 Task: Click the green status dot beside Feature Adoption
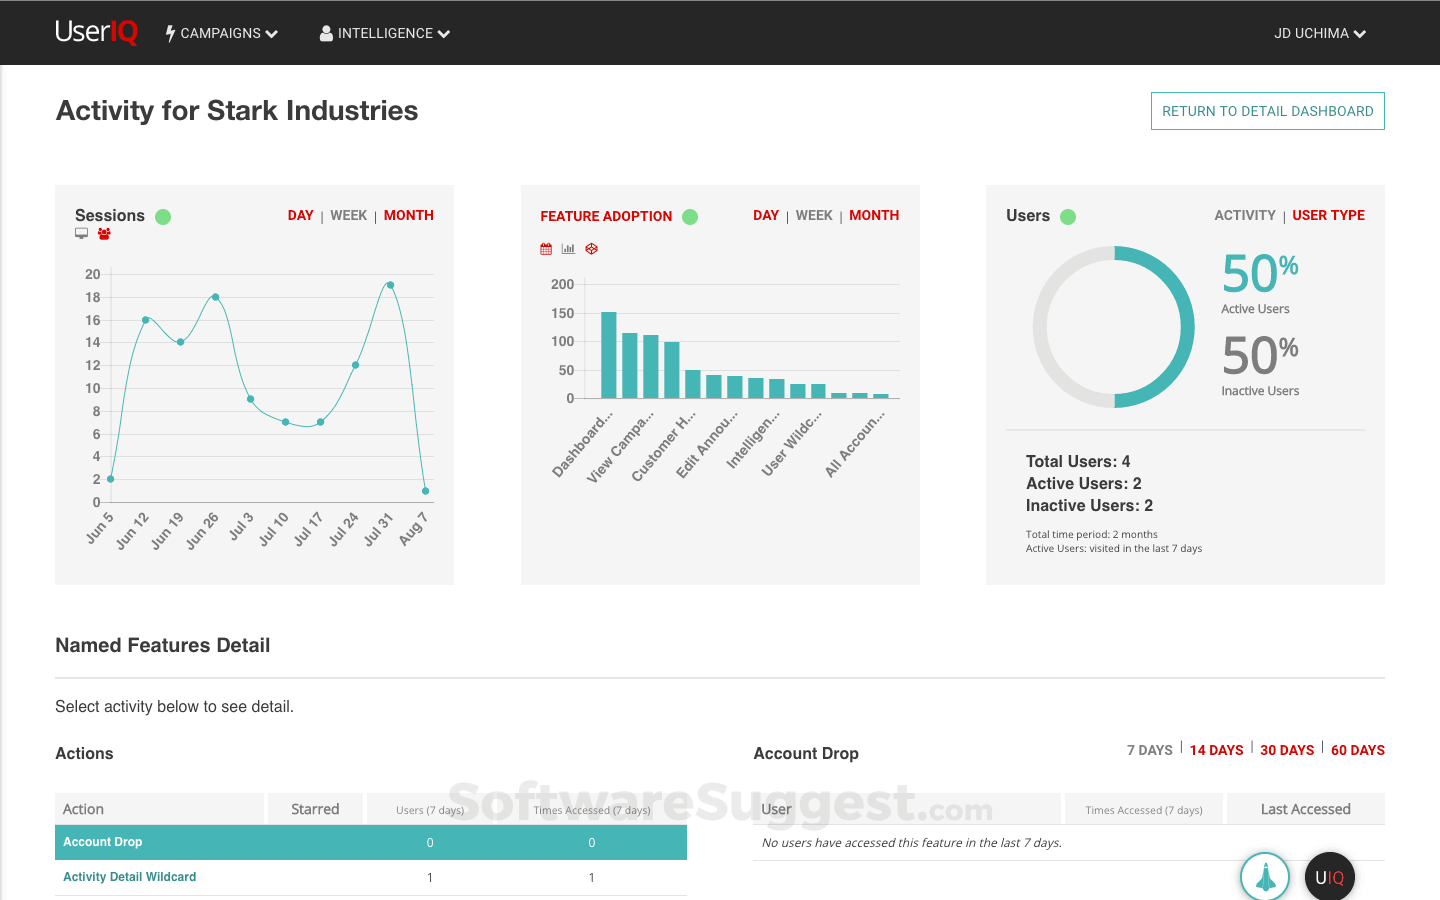pyautogui.click(x=690, y=216)
